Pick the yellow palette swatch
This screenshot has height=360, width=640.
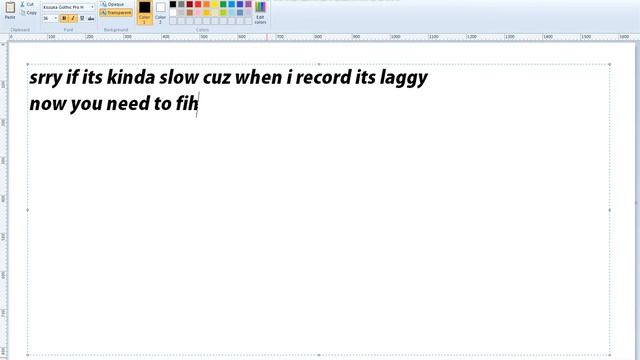[215, 4]
